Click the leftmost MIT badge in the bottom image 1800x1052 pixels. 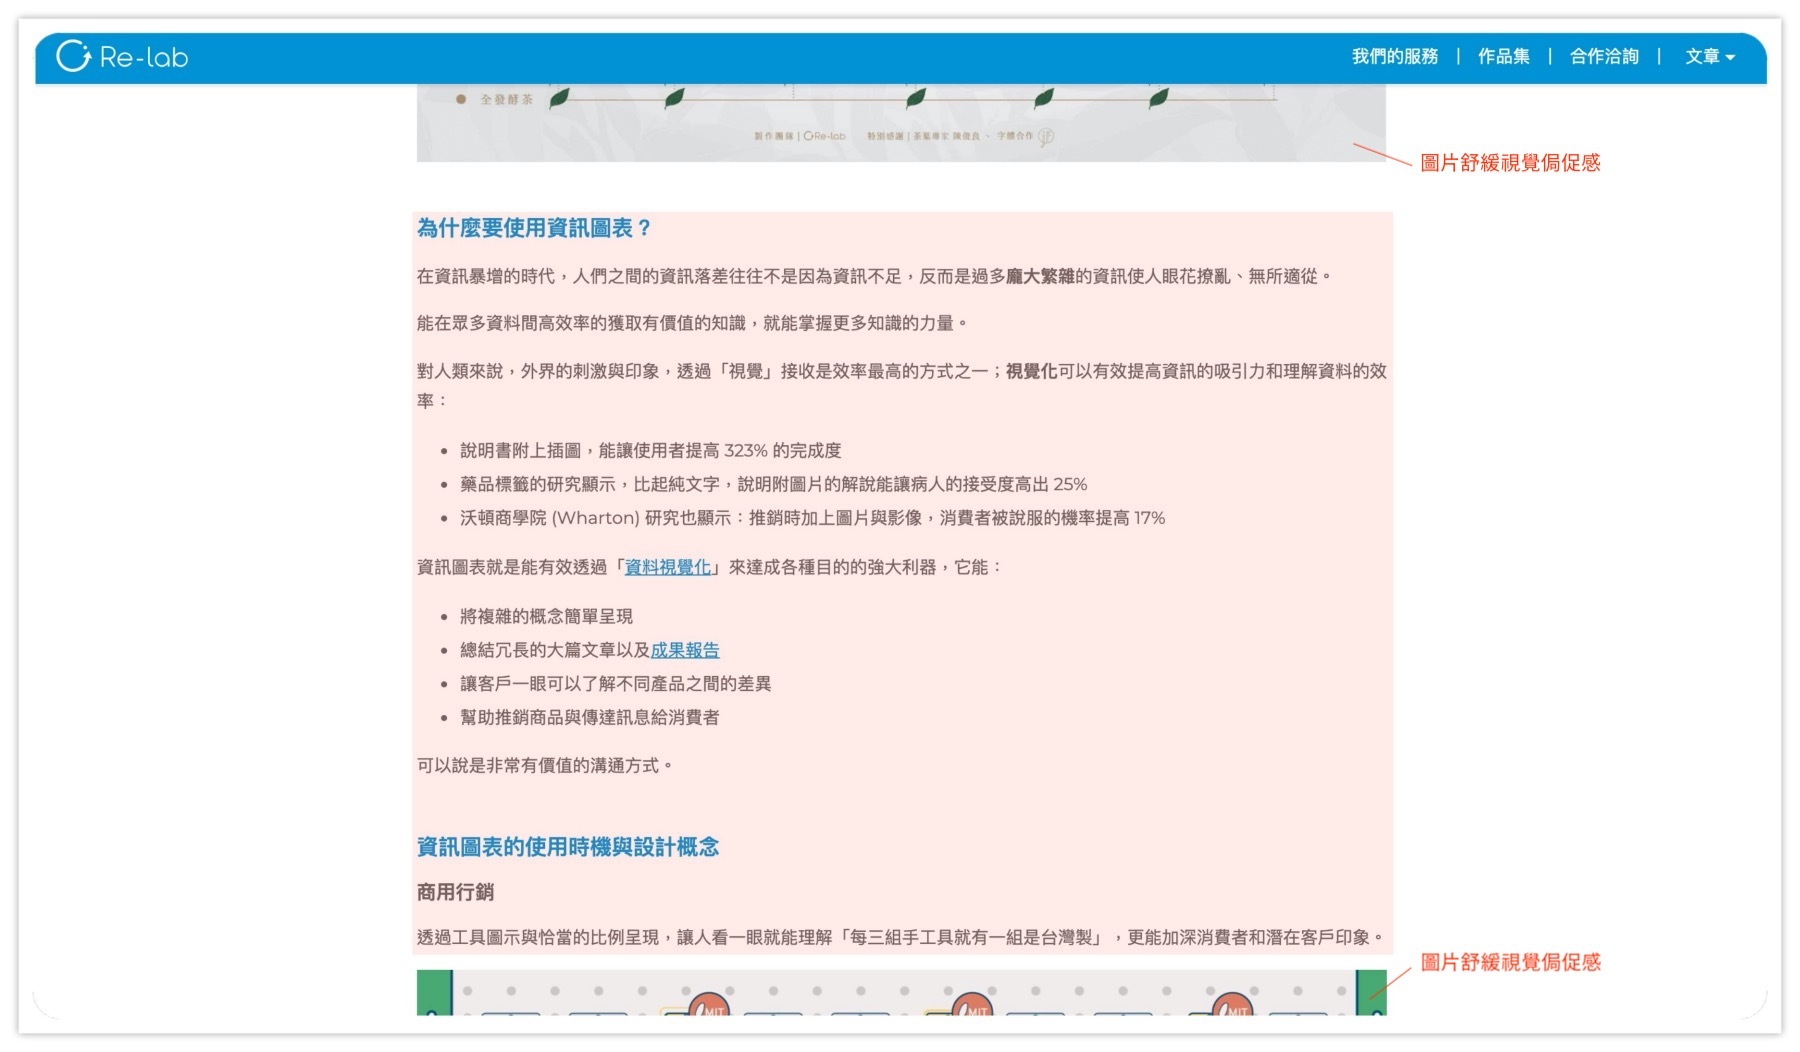tap(709, 1005)
